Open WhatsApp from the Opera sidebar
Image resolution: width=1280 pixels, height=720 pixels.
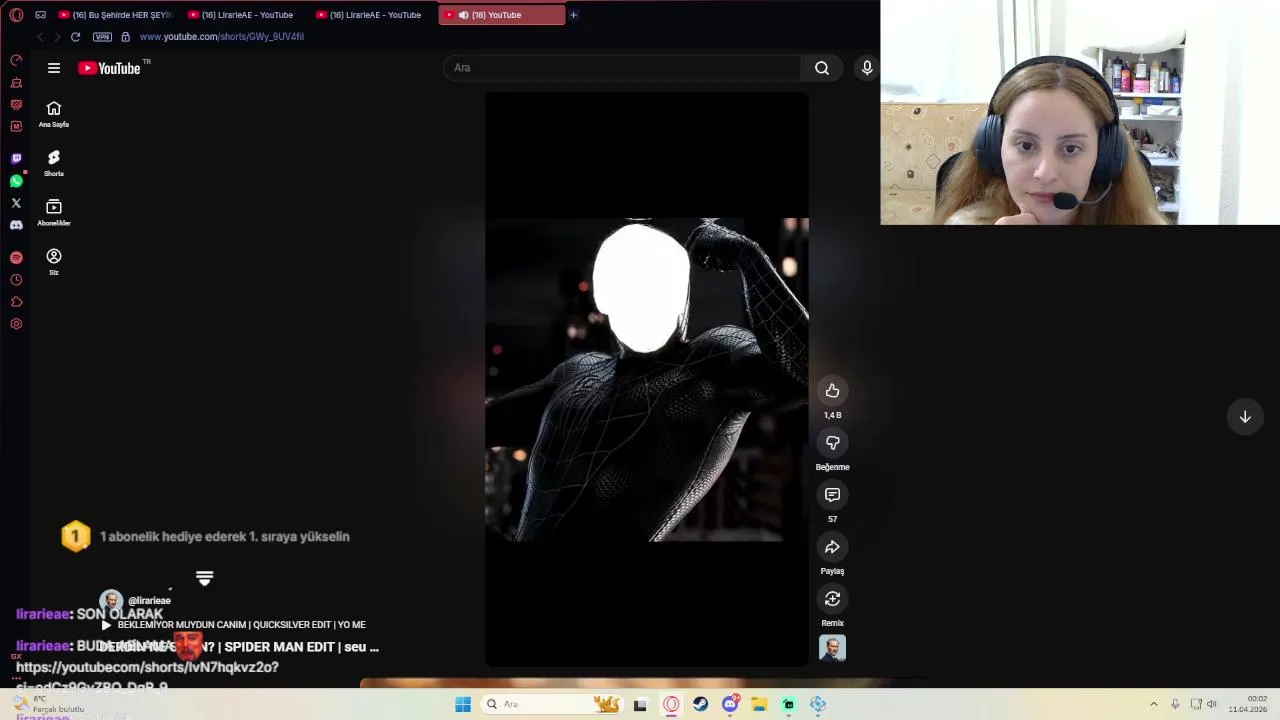point(16,181)
